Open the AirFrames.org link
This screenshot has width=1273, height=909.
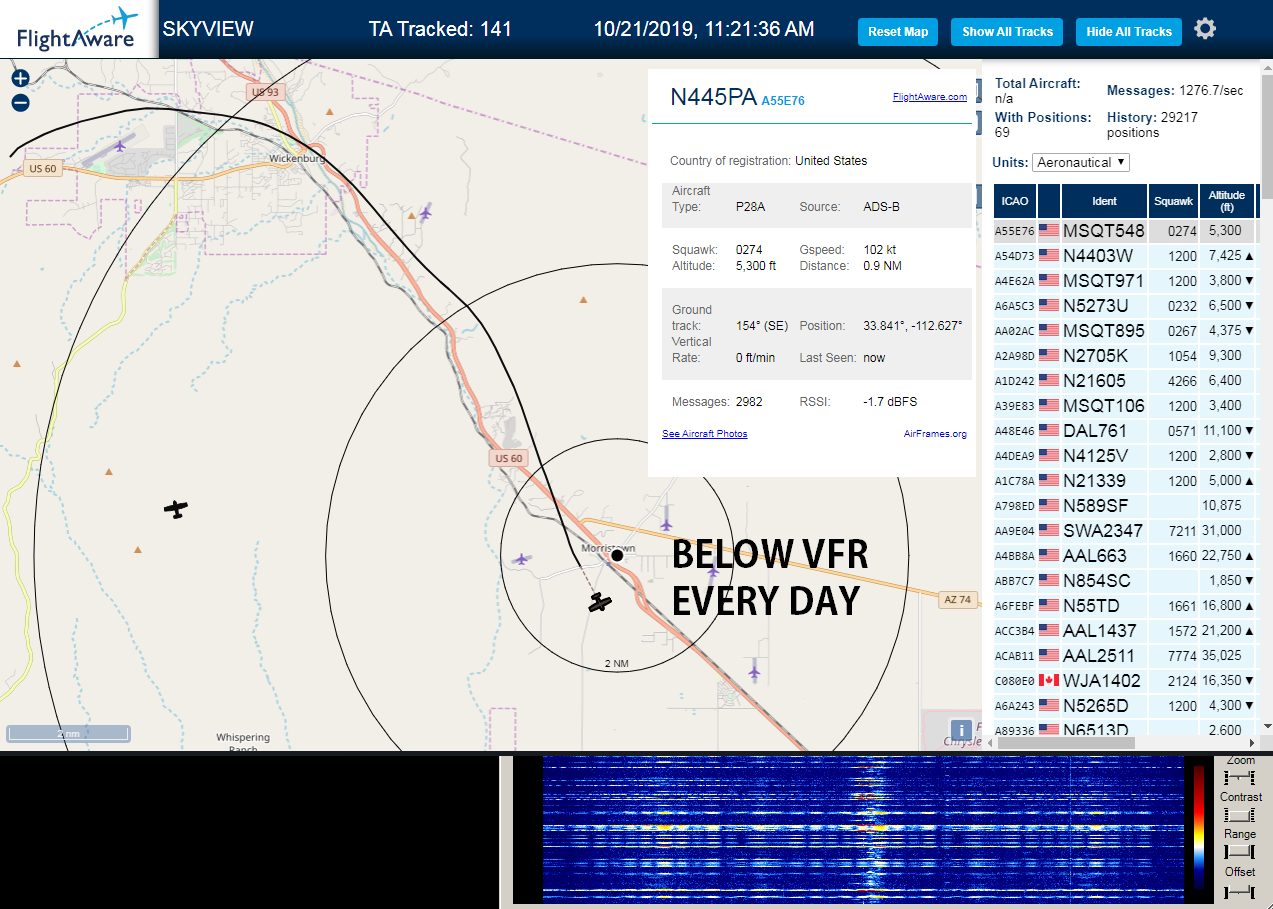point(935,434)
